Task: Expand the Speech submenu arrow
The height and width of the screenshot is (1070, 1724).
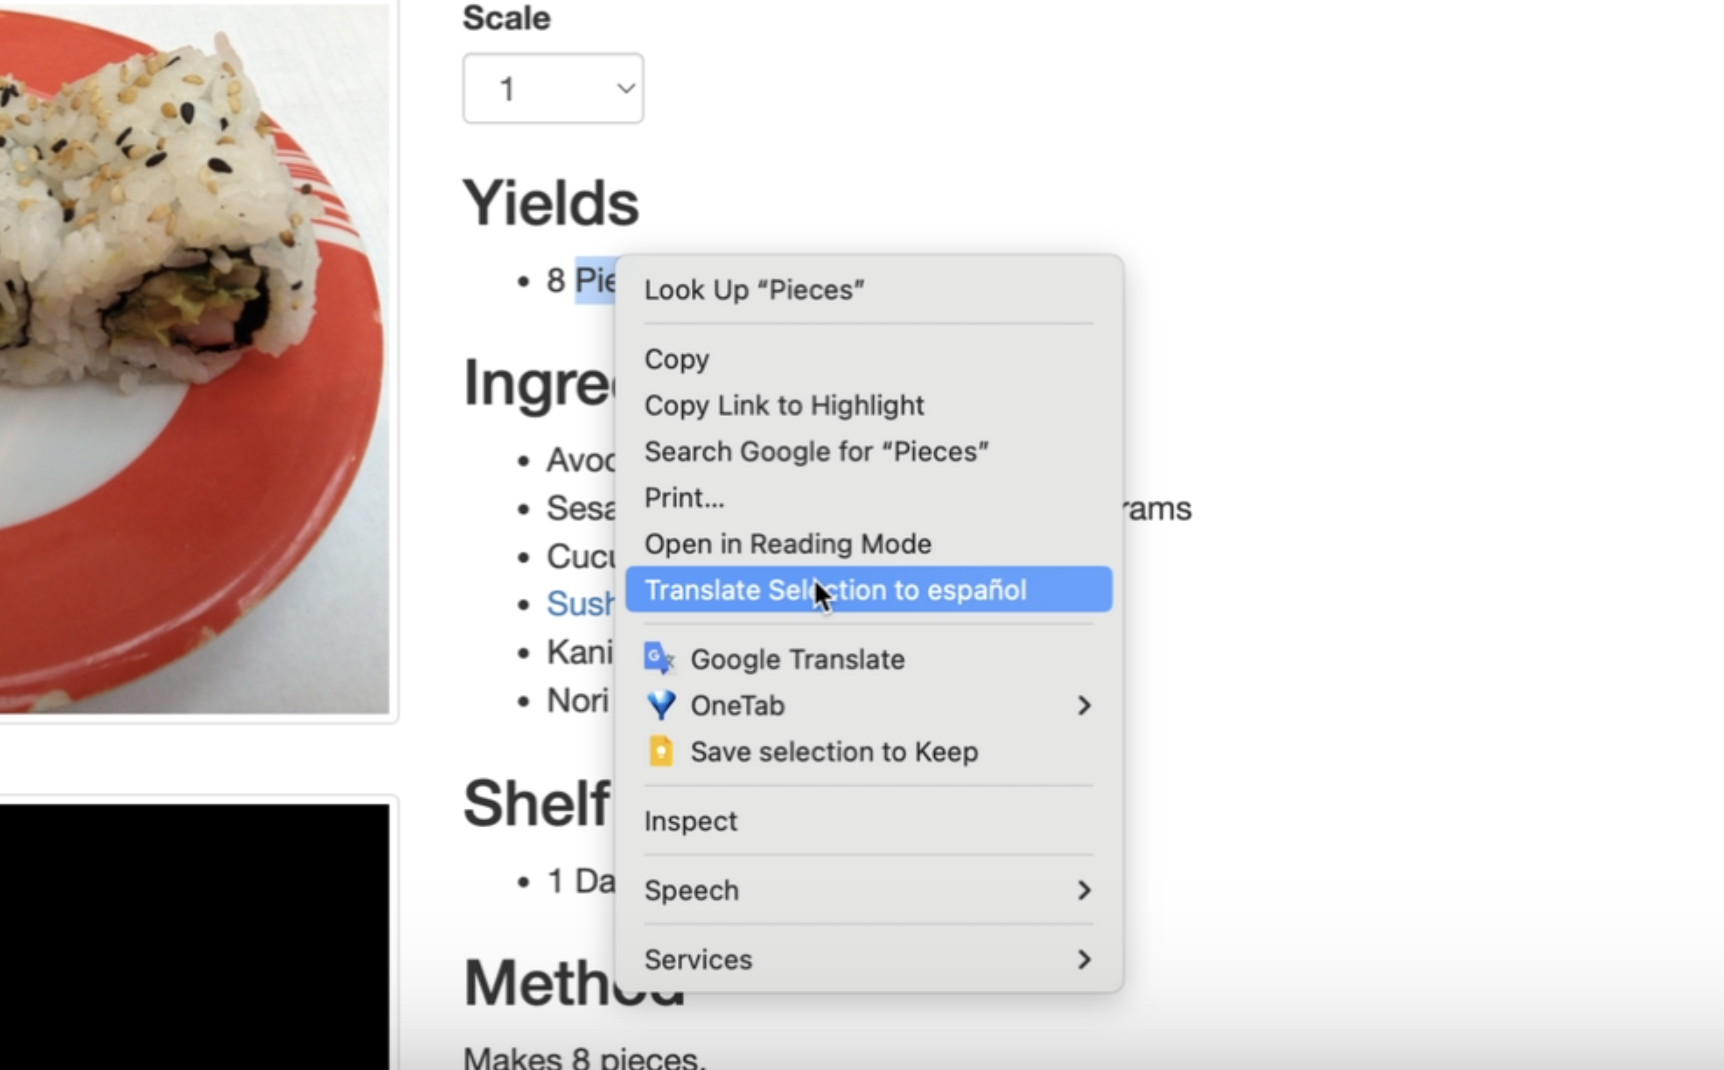Action: [x=1084, y=890]
